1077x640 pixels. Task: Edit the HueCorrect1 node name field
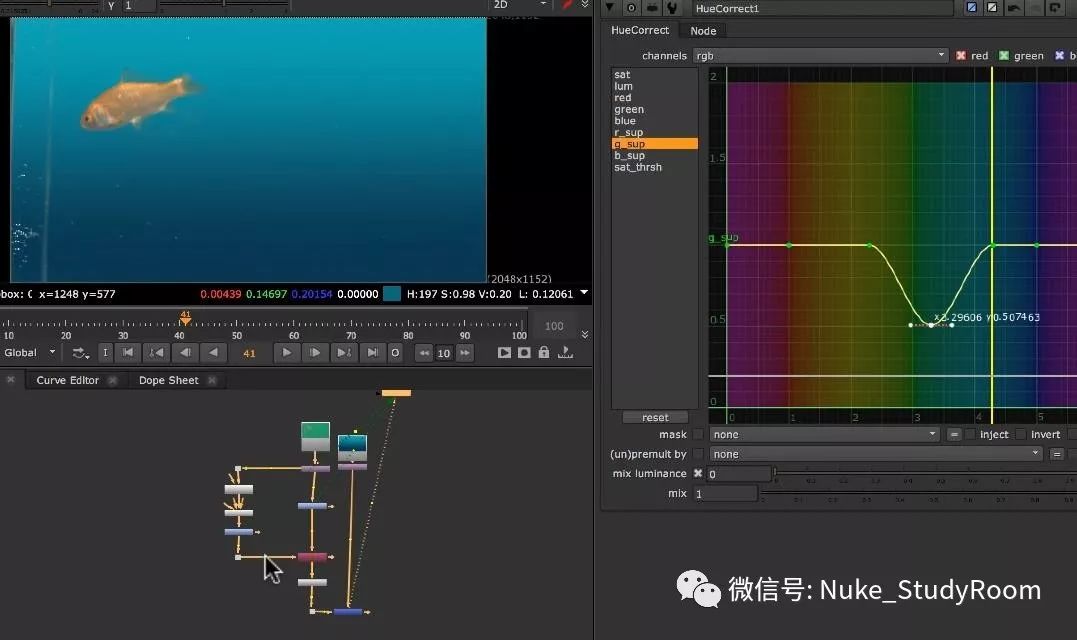click(822, 8)
